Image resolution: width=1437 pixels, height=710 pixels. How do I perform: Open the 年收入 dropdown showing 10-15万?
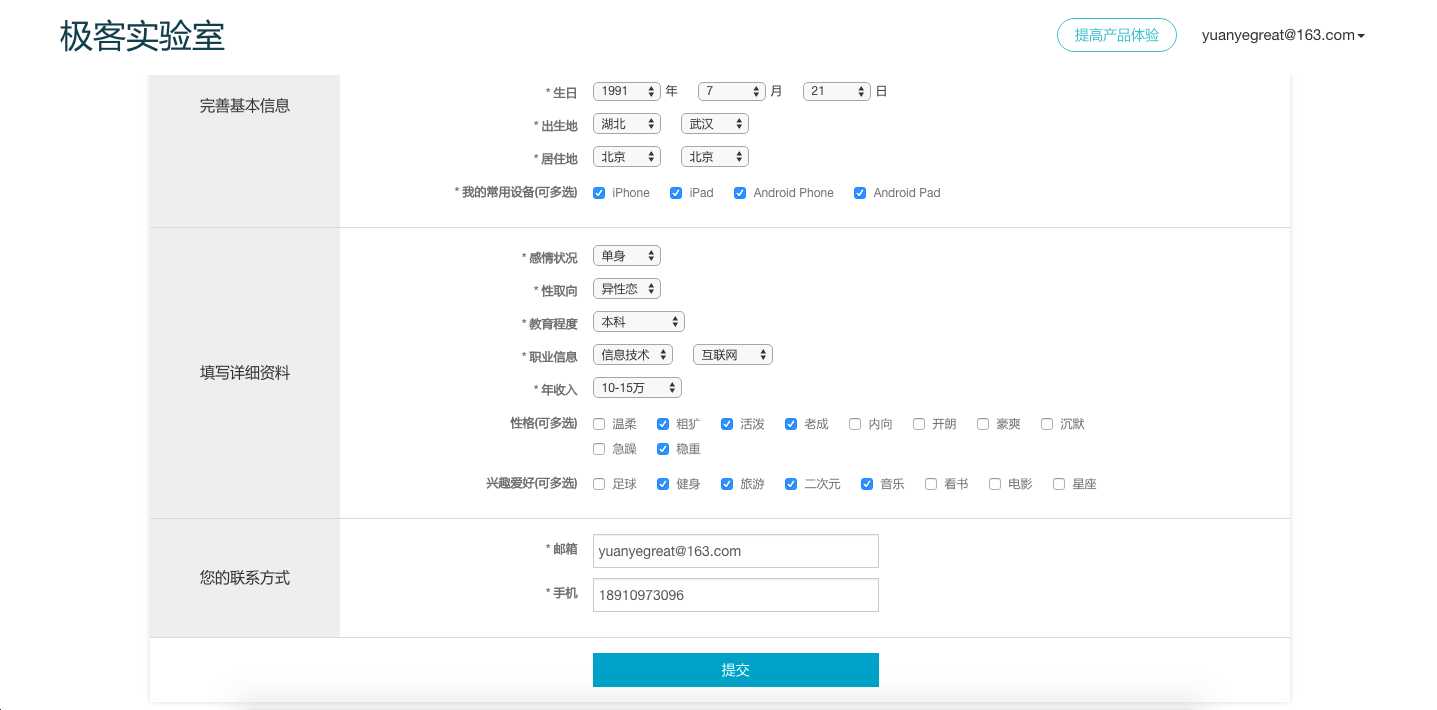pyautogui.click(x=638, y=388)
